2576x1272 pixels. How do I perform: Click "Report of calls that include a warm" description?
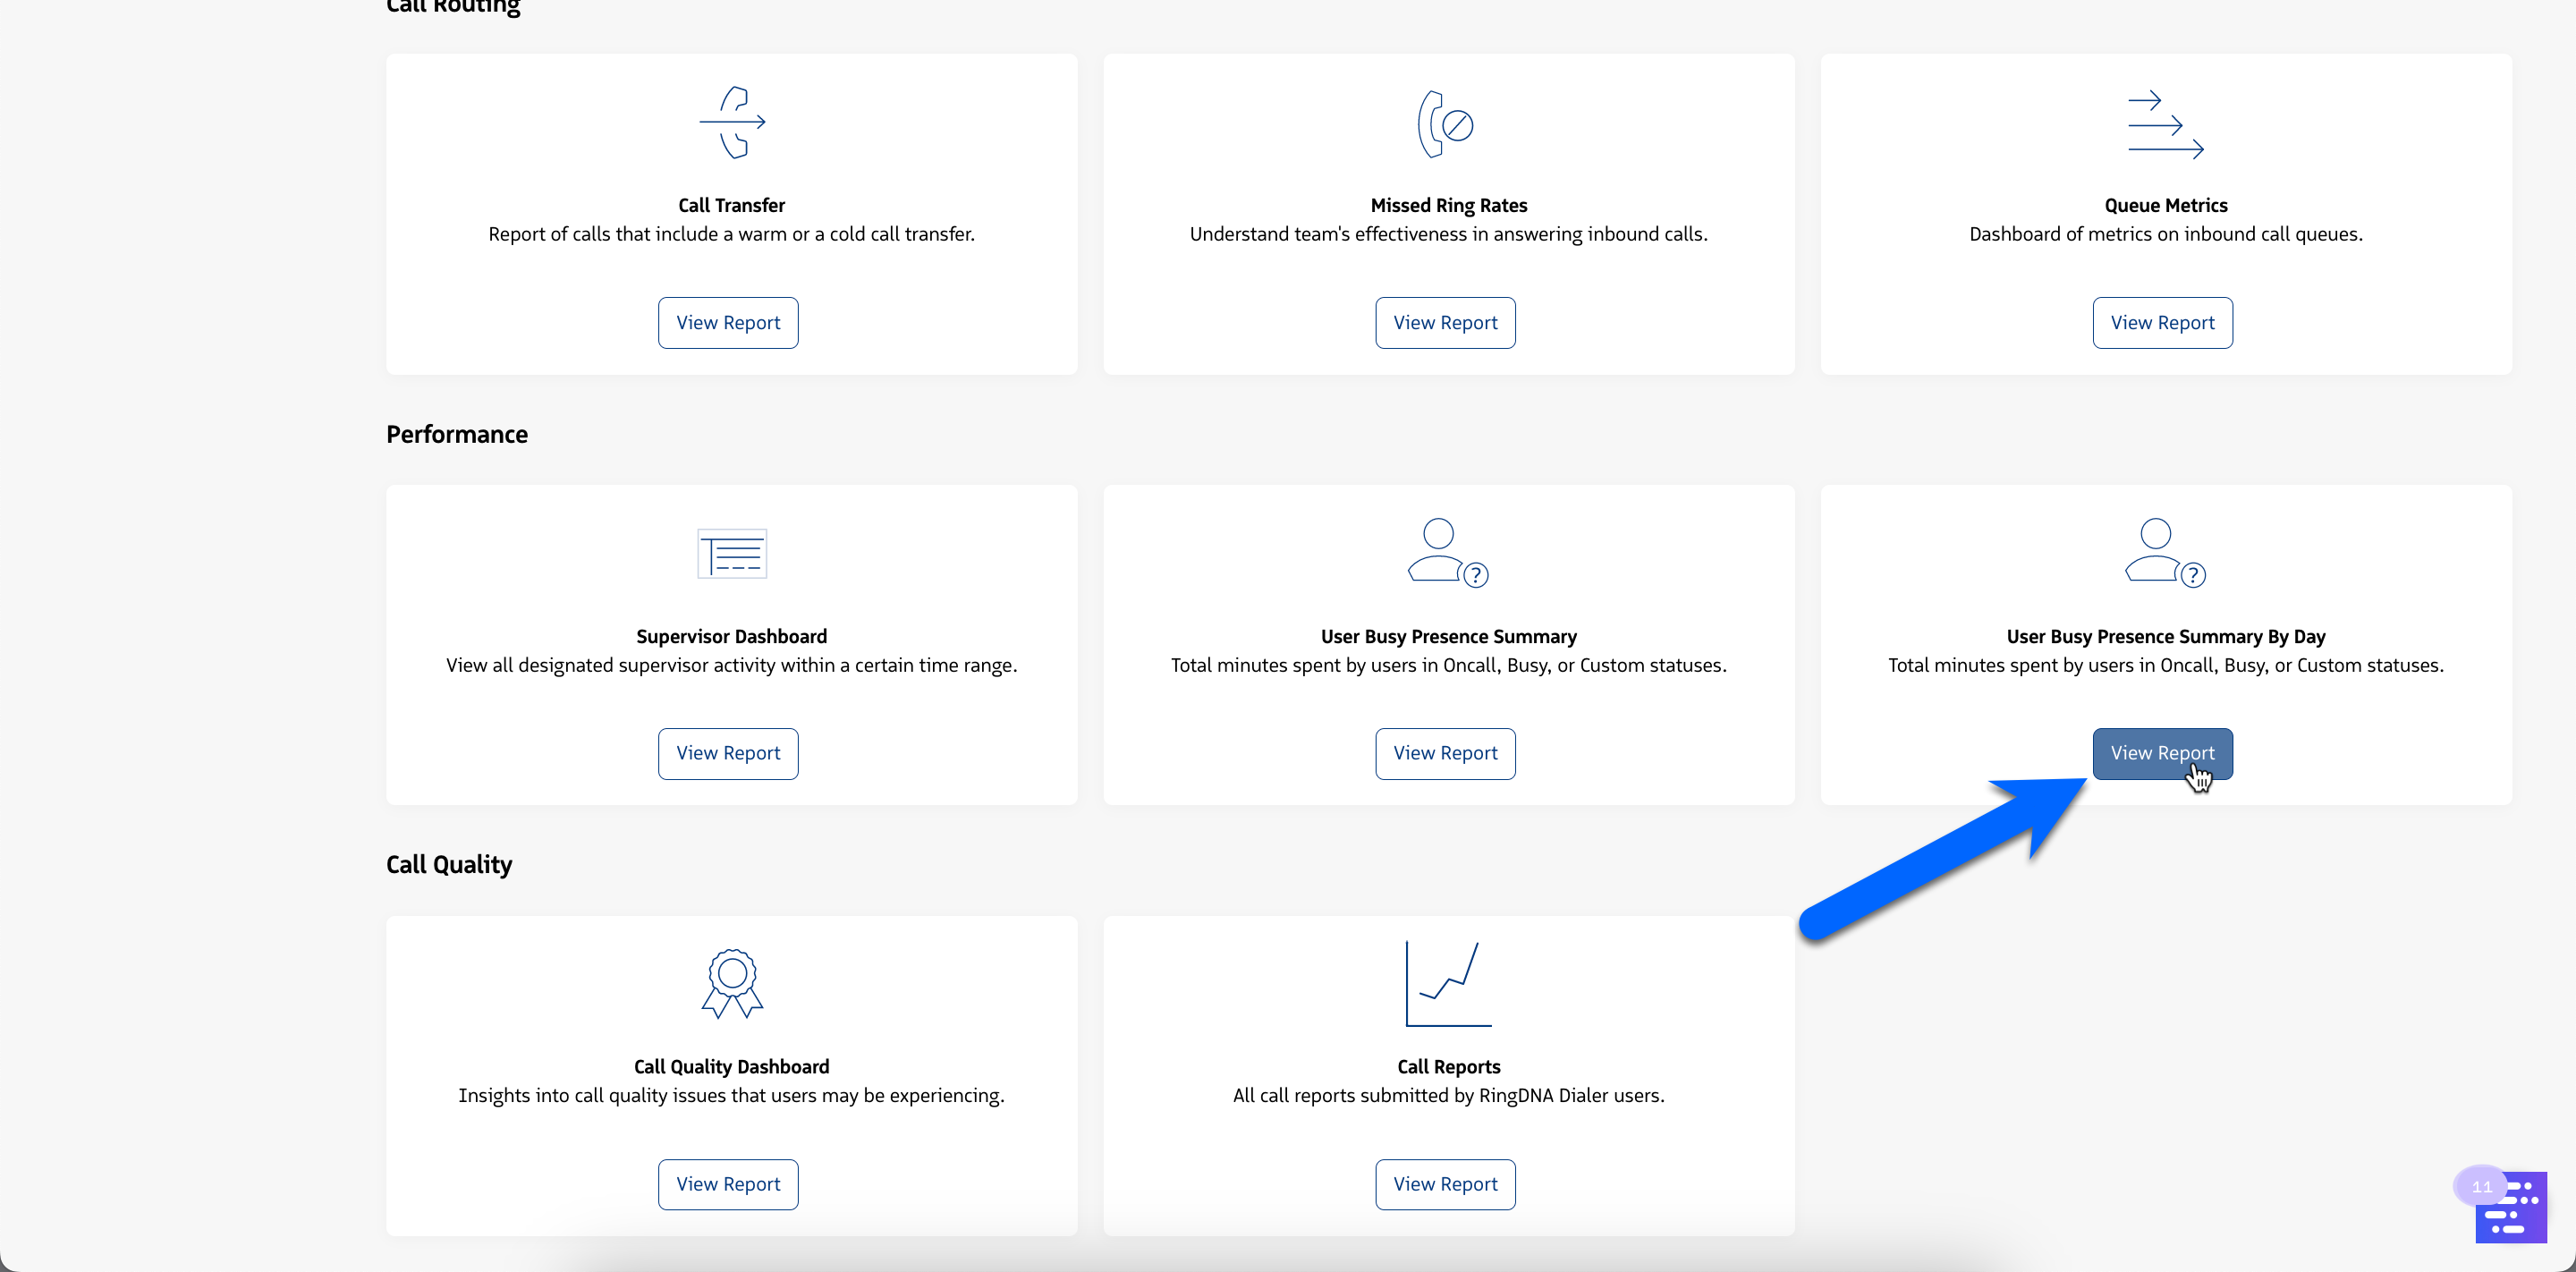pyautogui.click(x=731, y=234)
